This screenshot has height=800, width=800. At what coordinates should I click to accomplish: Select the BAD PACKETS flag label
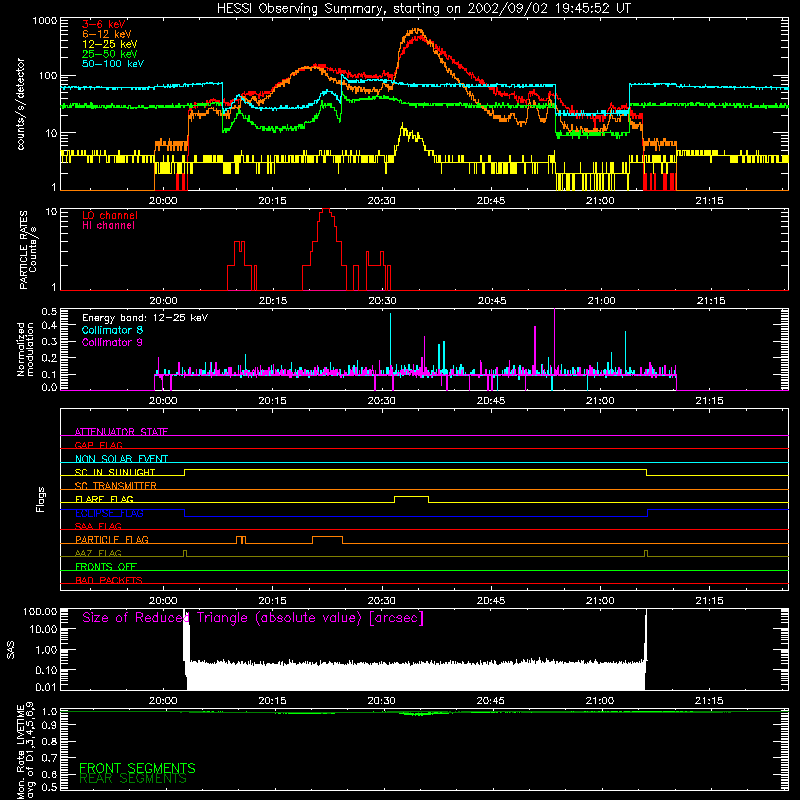pyautogui.click(x=109, y=580)
